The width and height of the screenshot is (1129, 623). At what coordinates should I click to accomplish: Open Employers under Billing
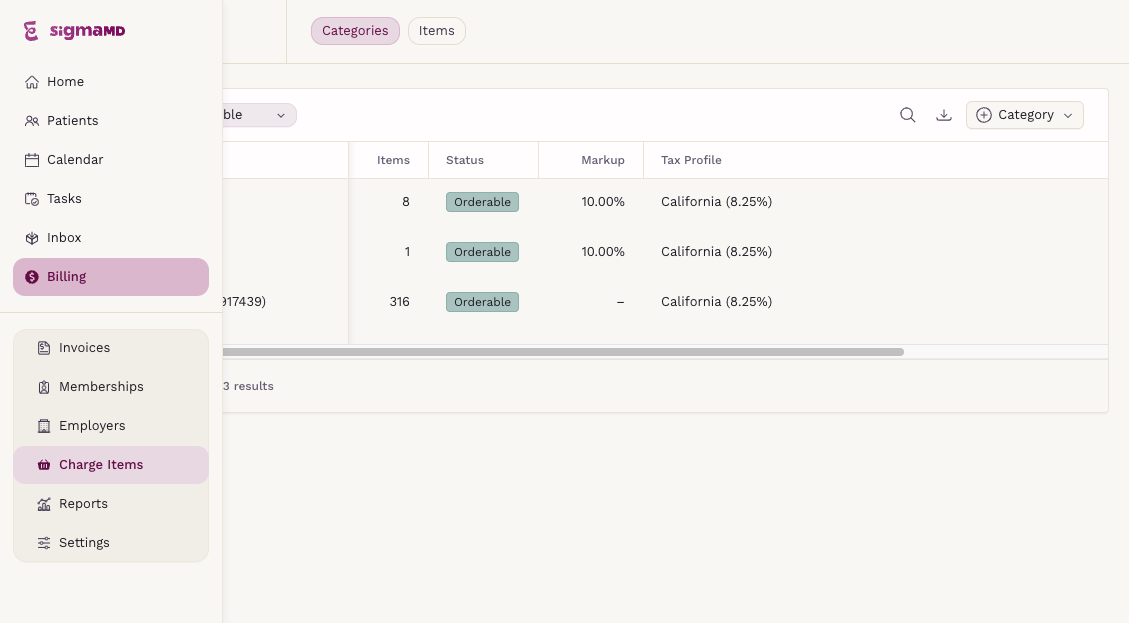(111, 426)
